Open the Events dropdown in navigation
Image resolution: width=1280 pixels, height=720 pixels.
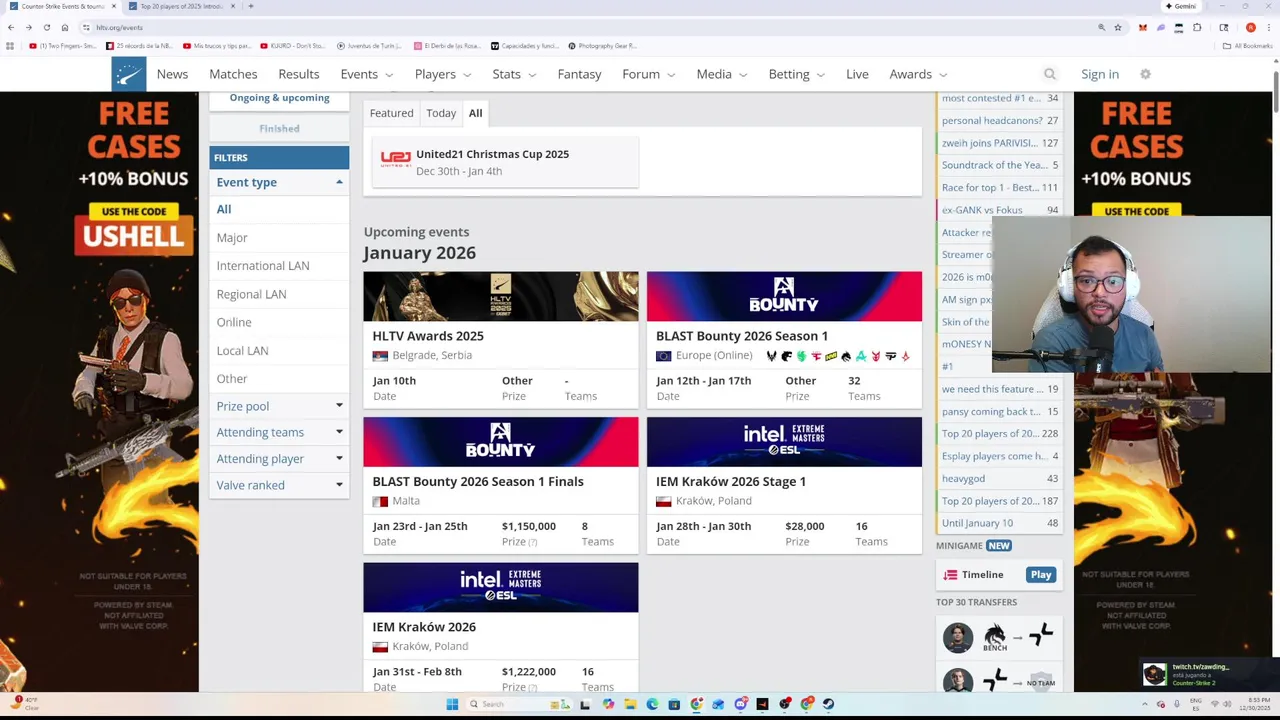pyautogui.click(x=367, y=74)
